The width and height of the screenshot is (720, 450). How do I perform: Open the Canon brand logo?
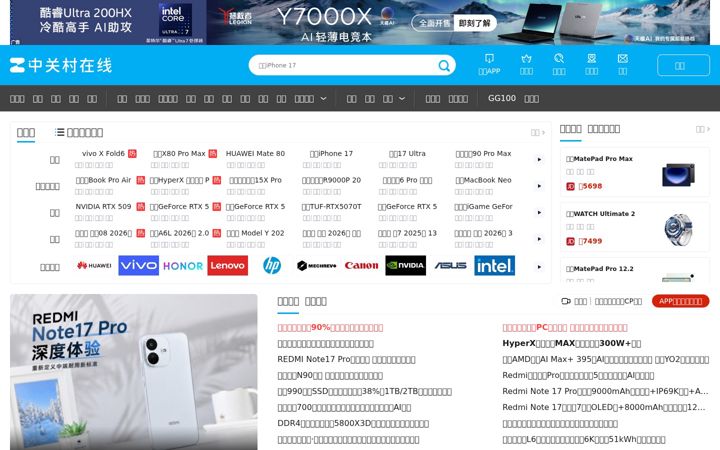[x=361, y=265]
